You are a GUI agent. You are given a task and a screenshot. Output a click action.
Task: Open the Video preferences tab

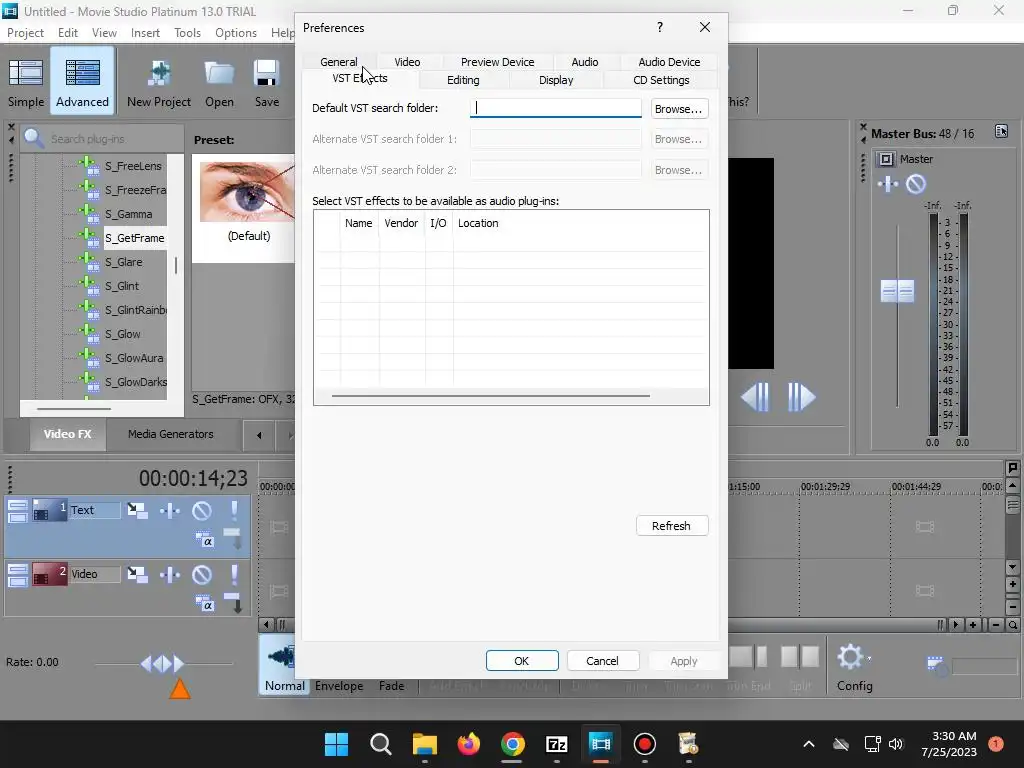tap(407, 62)
